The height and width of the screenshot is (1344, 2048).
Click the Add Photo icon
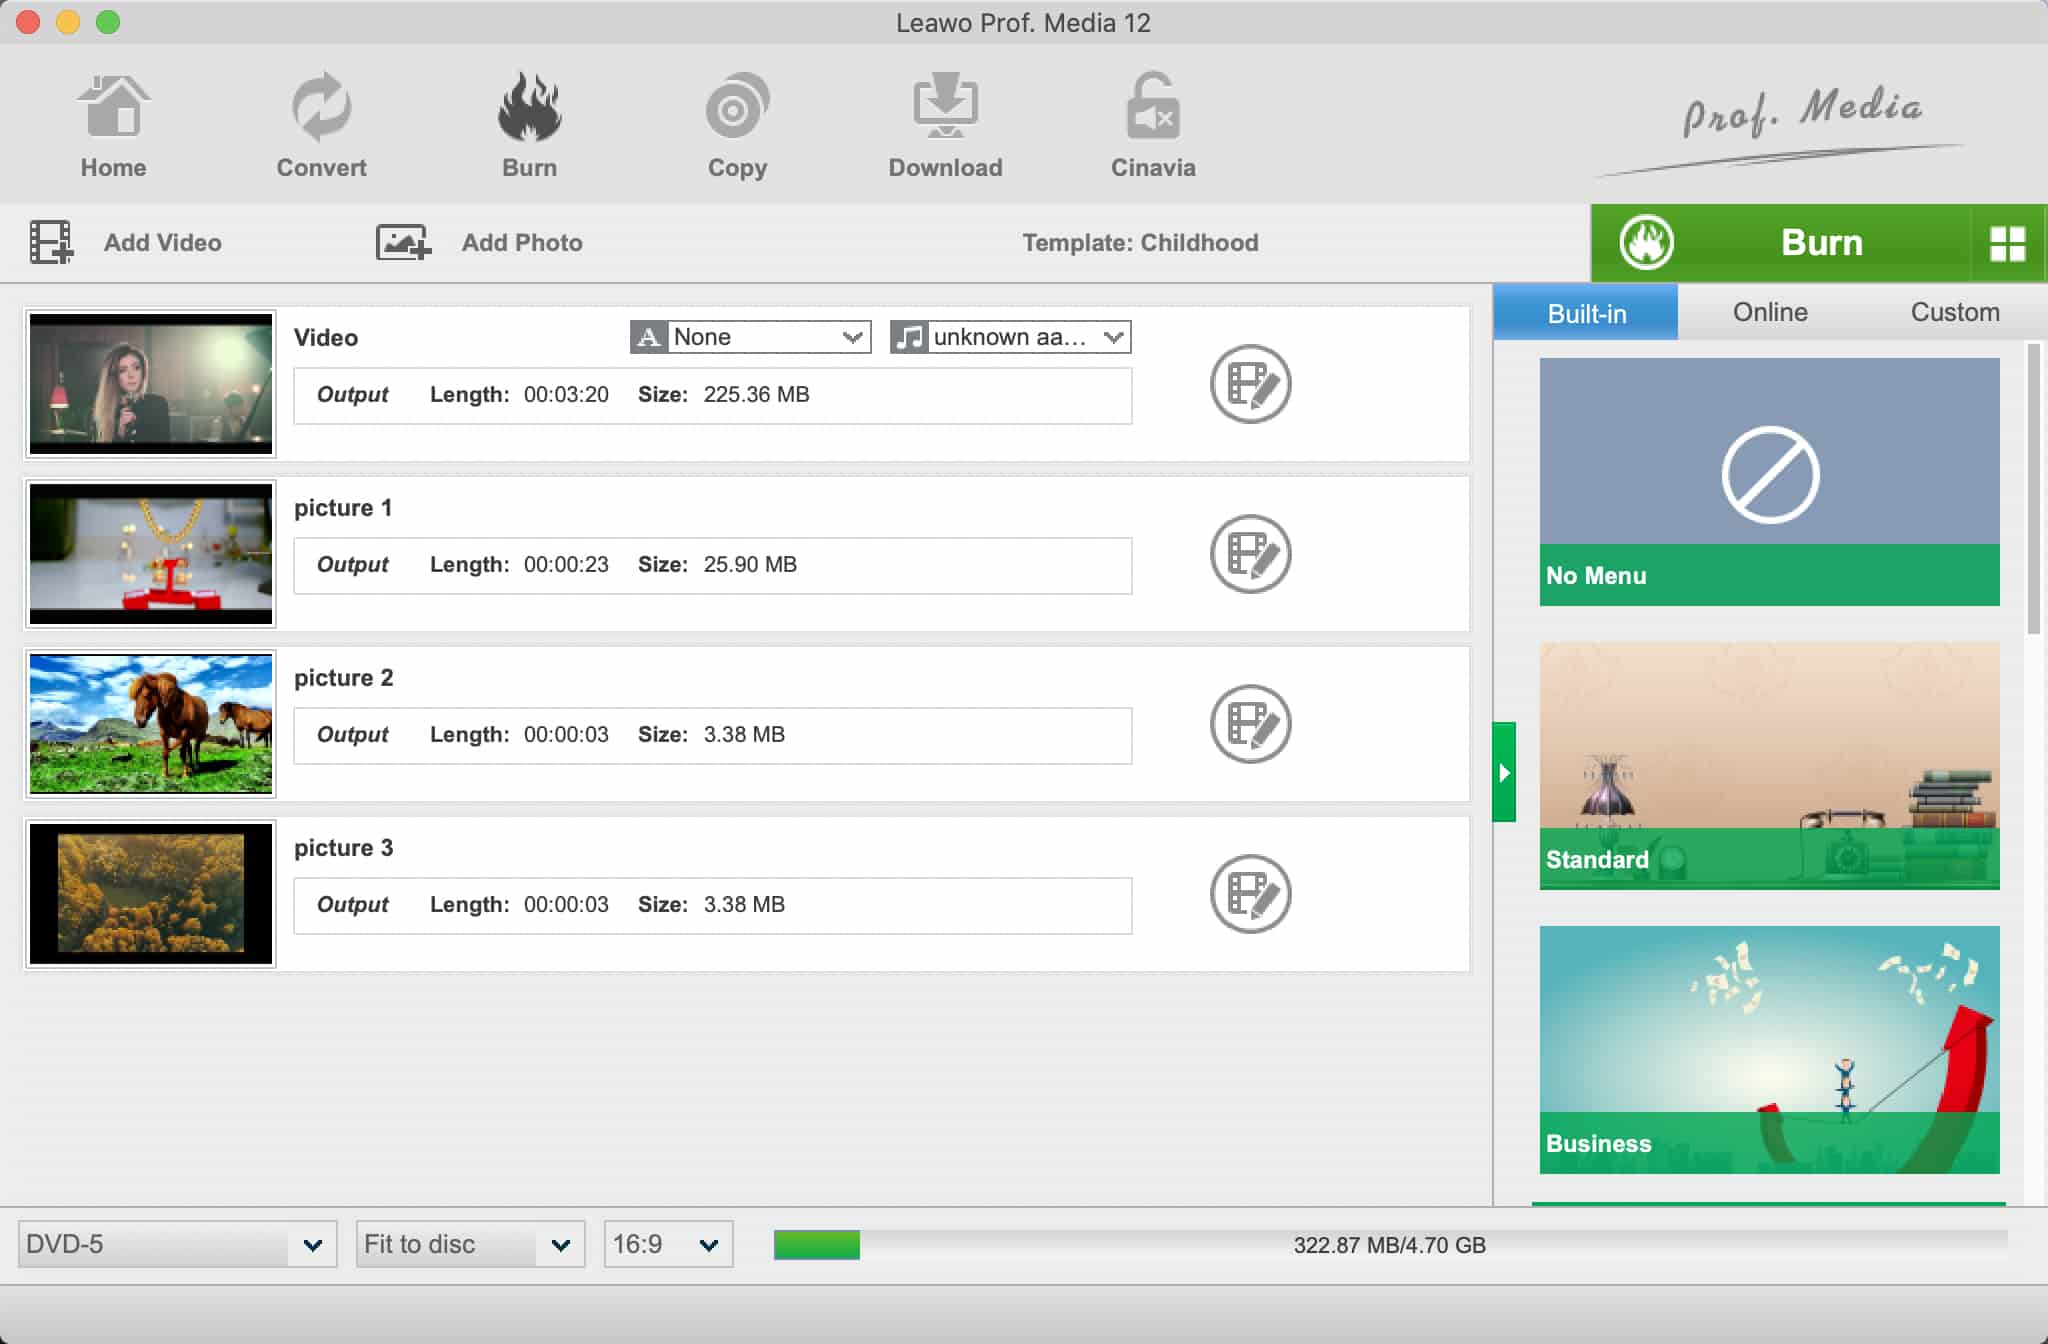402,243
